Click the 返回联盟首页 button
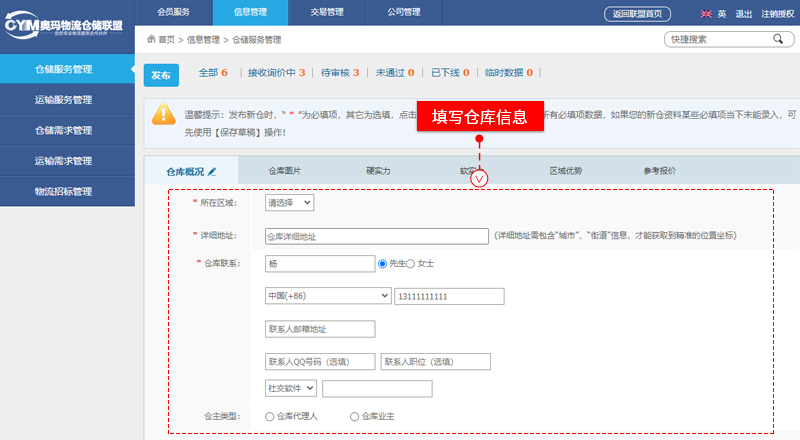Screen dimensions: 800x440 coord(638,14)
